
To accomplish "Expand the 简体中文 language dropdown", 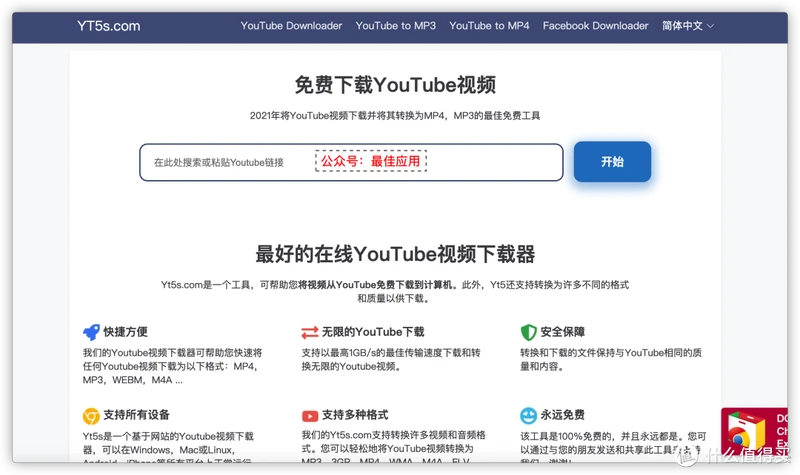I will [x=688, y=26].
